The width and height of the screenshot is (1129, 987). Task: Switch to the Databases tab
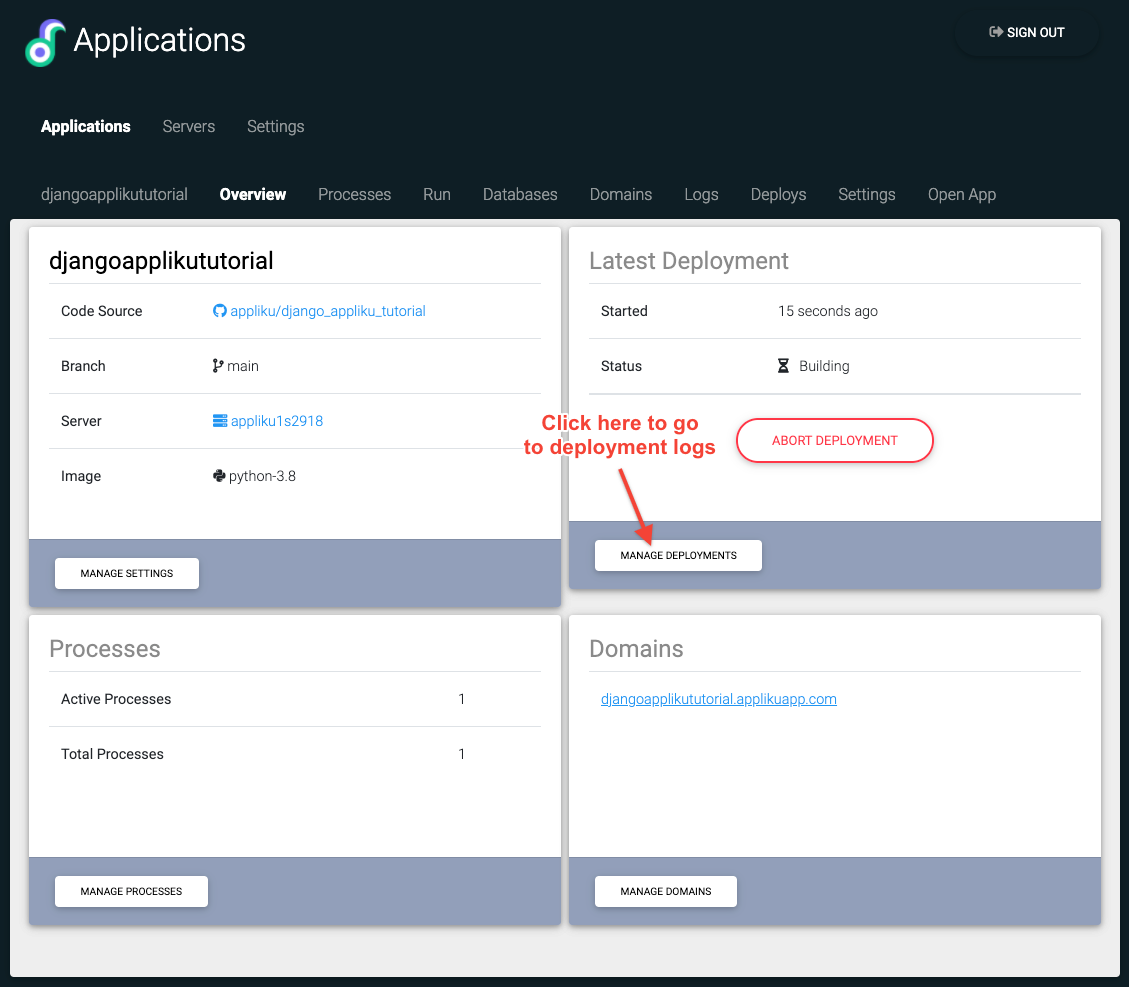coord(520,194)
